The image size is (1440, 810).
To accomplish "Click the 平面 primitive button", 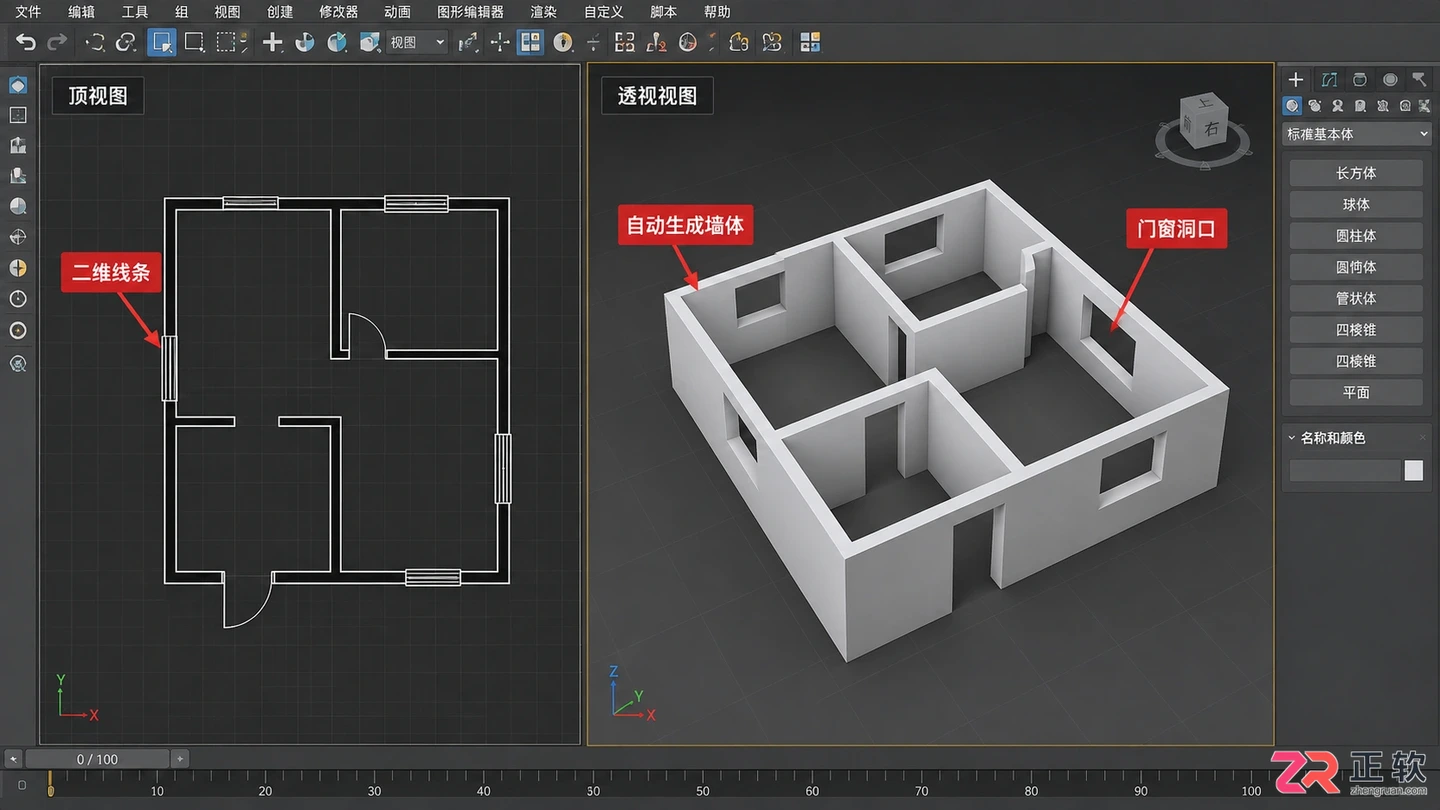I will click(1356, 392).
